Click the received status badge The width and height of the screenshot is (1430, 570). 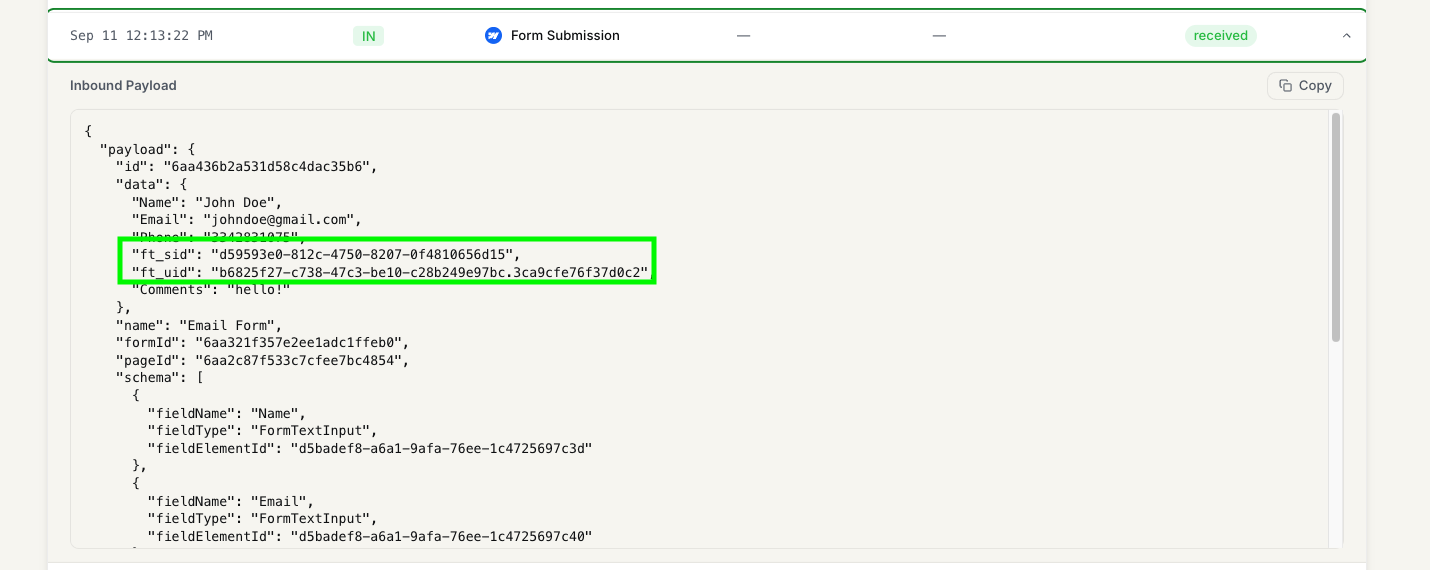[1220, 36]
